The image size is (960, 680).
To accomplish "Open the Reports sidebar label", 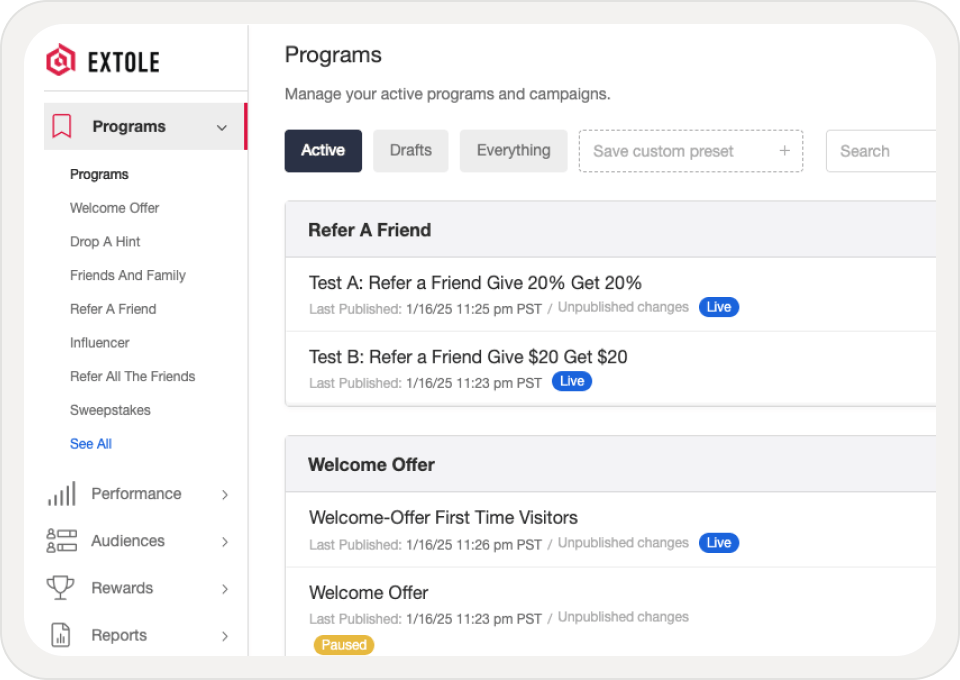I will (119, 635).
